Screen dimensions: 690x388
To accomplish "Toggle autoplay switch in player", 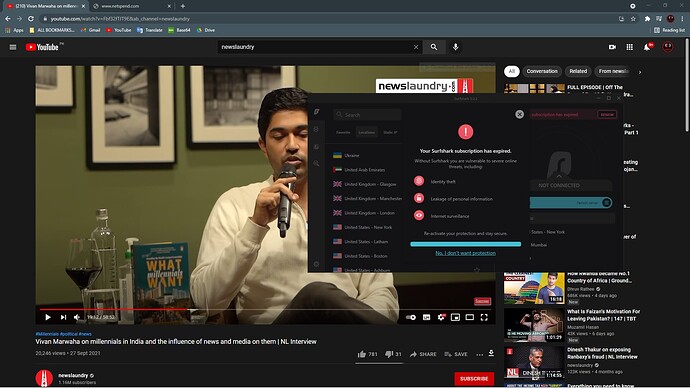I will pos(411,317).
